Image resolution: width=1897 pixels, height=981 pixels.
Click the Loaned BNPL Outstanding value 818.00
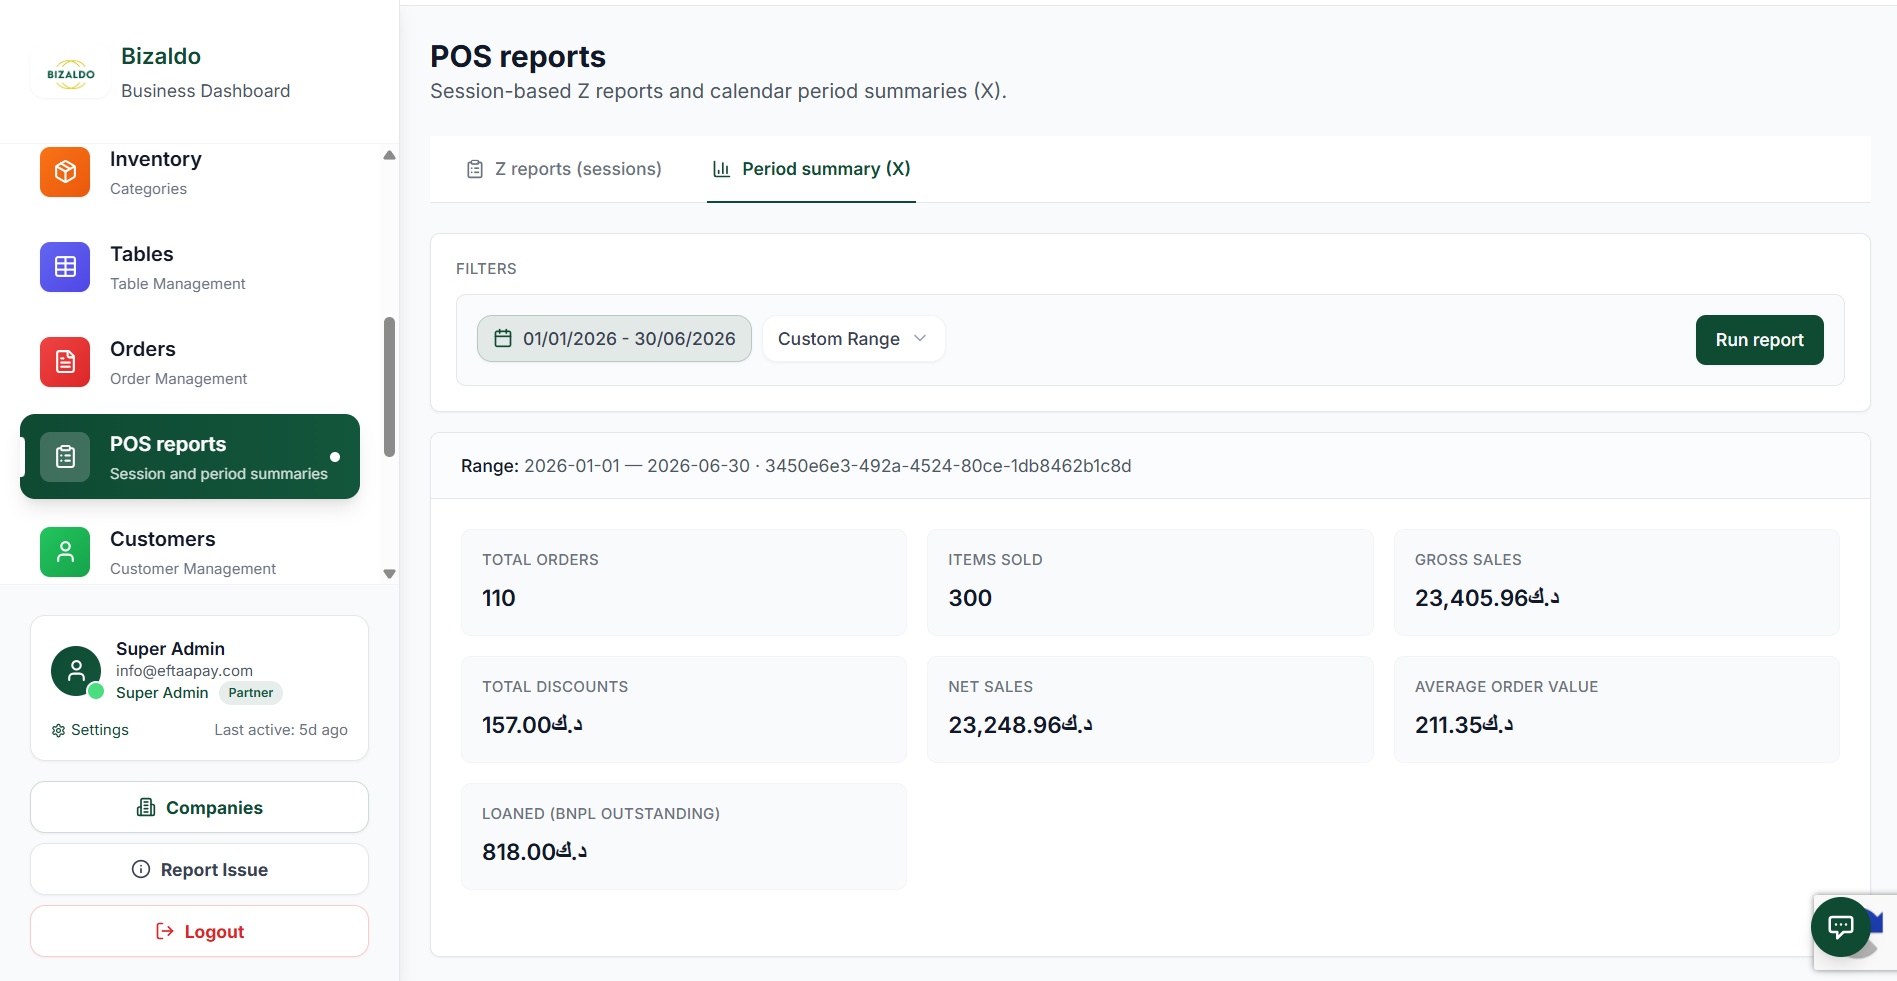coord(534,852)
